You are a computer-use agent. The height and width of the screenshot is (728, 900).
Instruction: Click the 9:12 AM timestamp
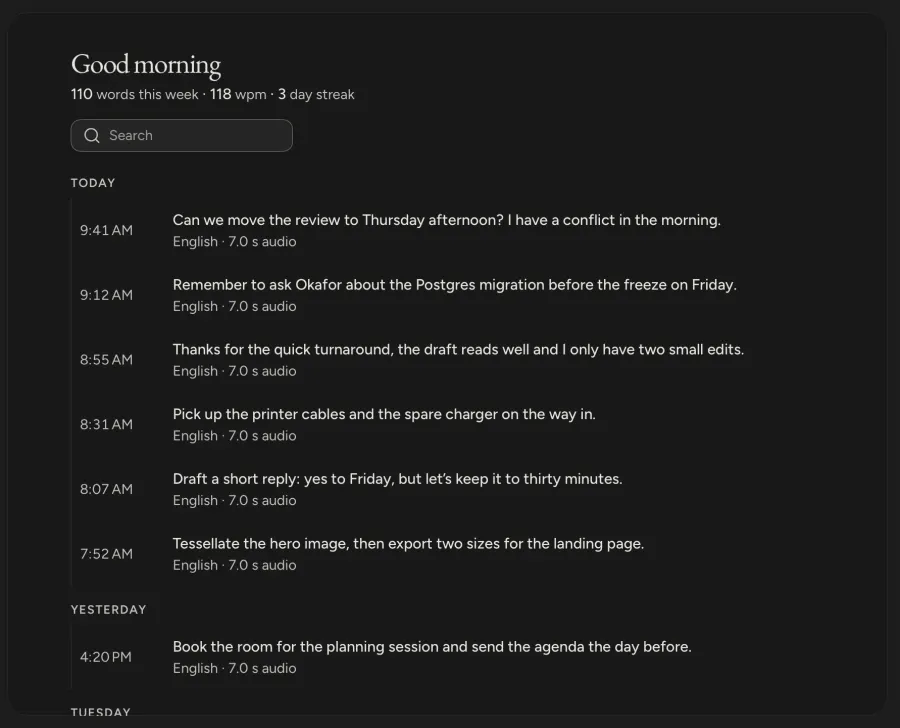106,295
